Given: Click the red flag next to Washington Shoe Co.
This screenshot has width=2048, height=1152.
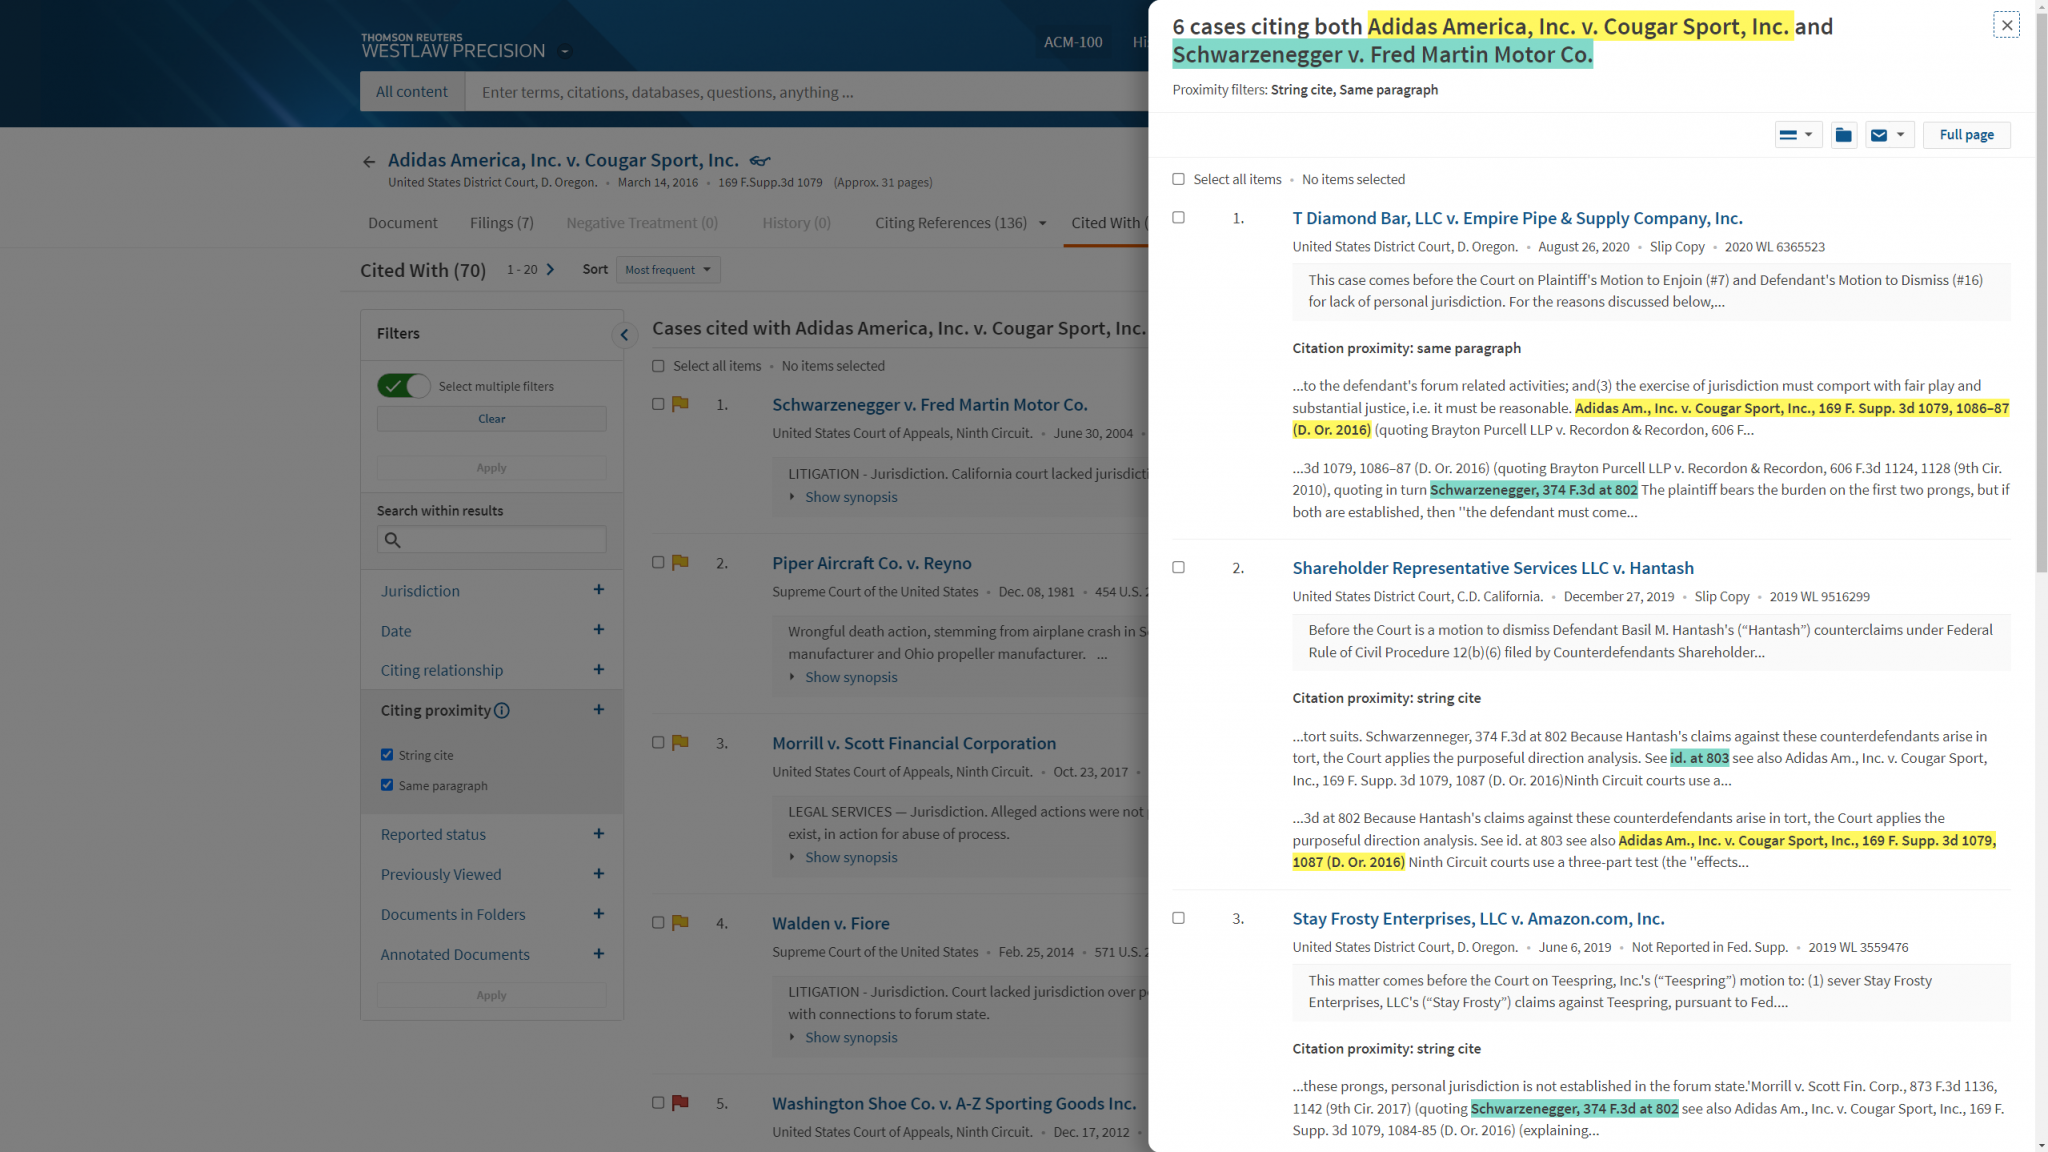Looking at the screenshot, I should (679, 1102).
